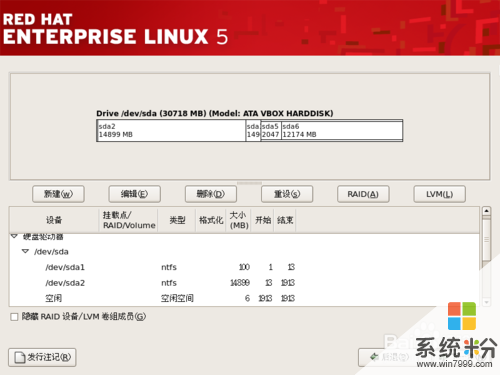500x375 pixels.
Task: Sort by 类型 type column header
Action: [x=177, y=220]
